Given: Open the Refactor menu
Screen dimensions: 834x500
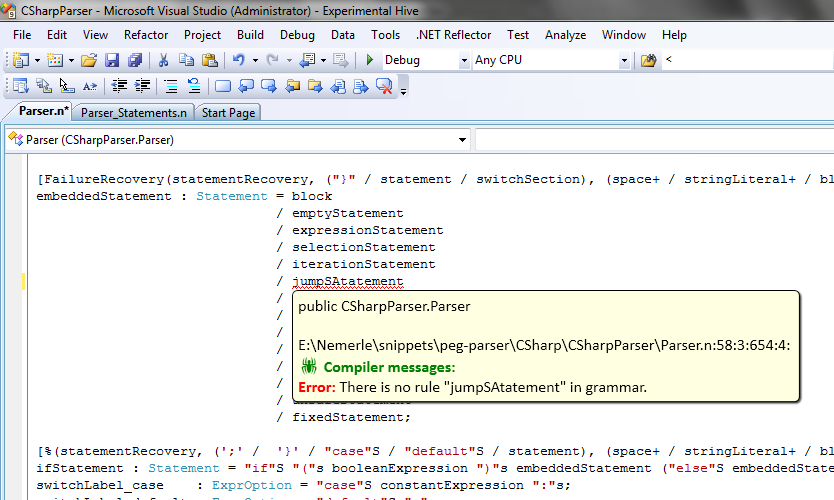Looking at the screenshot, I should 146,35.
